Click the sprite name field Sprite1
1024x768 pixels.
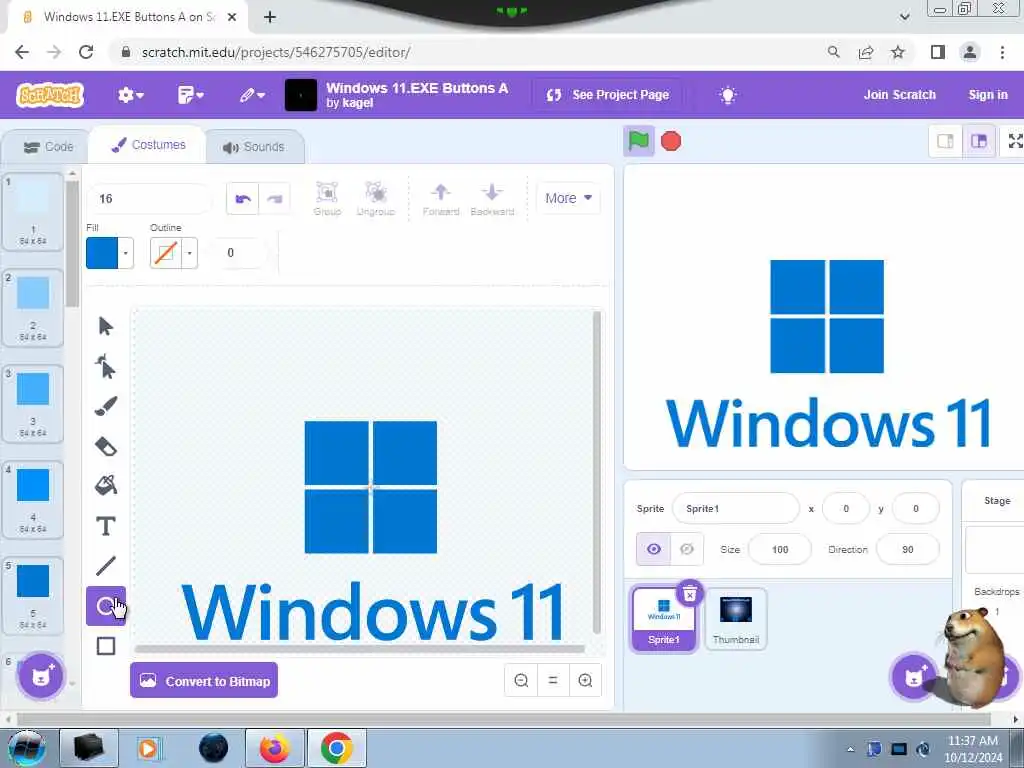pos(735,508)
